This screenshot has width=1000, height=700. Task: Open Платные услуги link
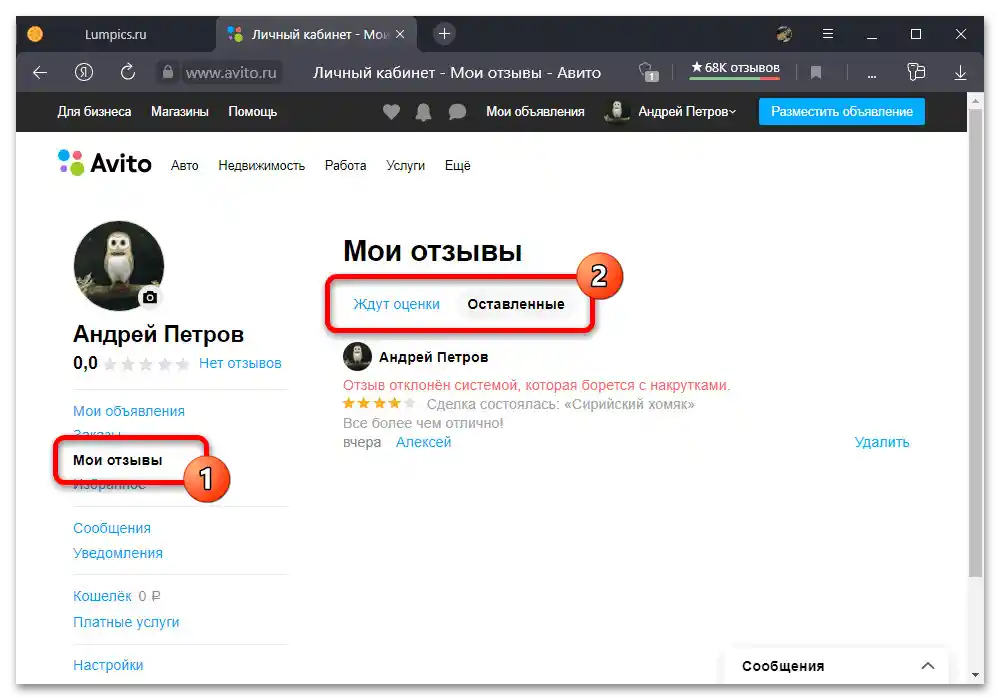(126, 622)
